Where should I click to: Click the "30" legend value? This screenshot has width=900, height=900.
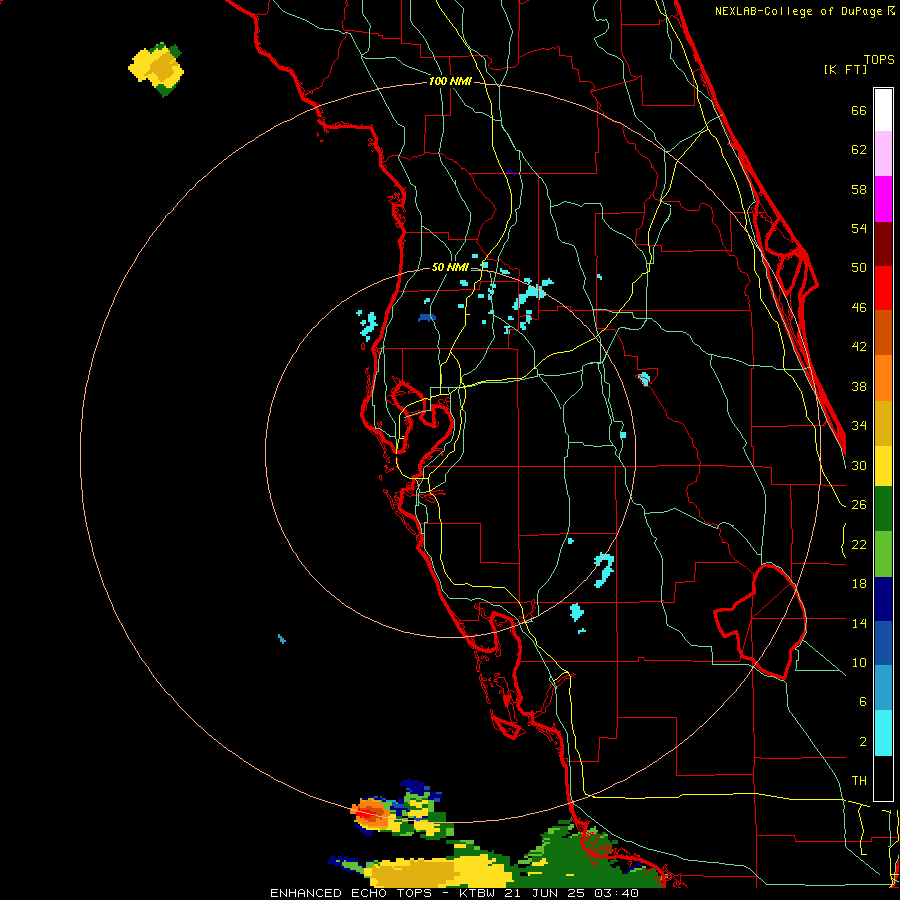pyautogui.click(x=859, y=465)
